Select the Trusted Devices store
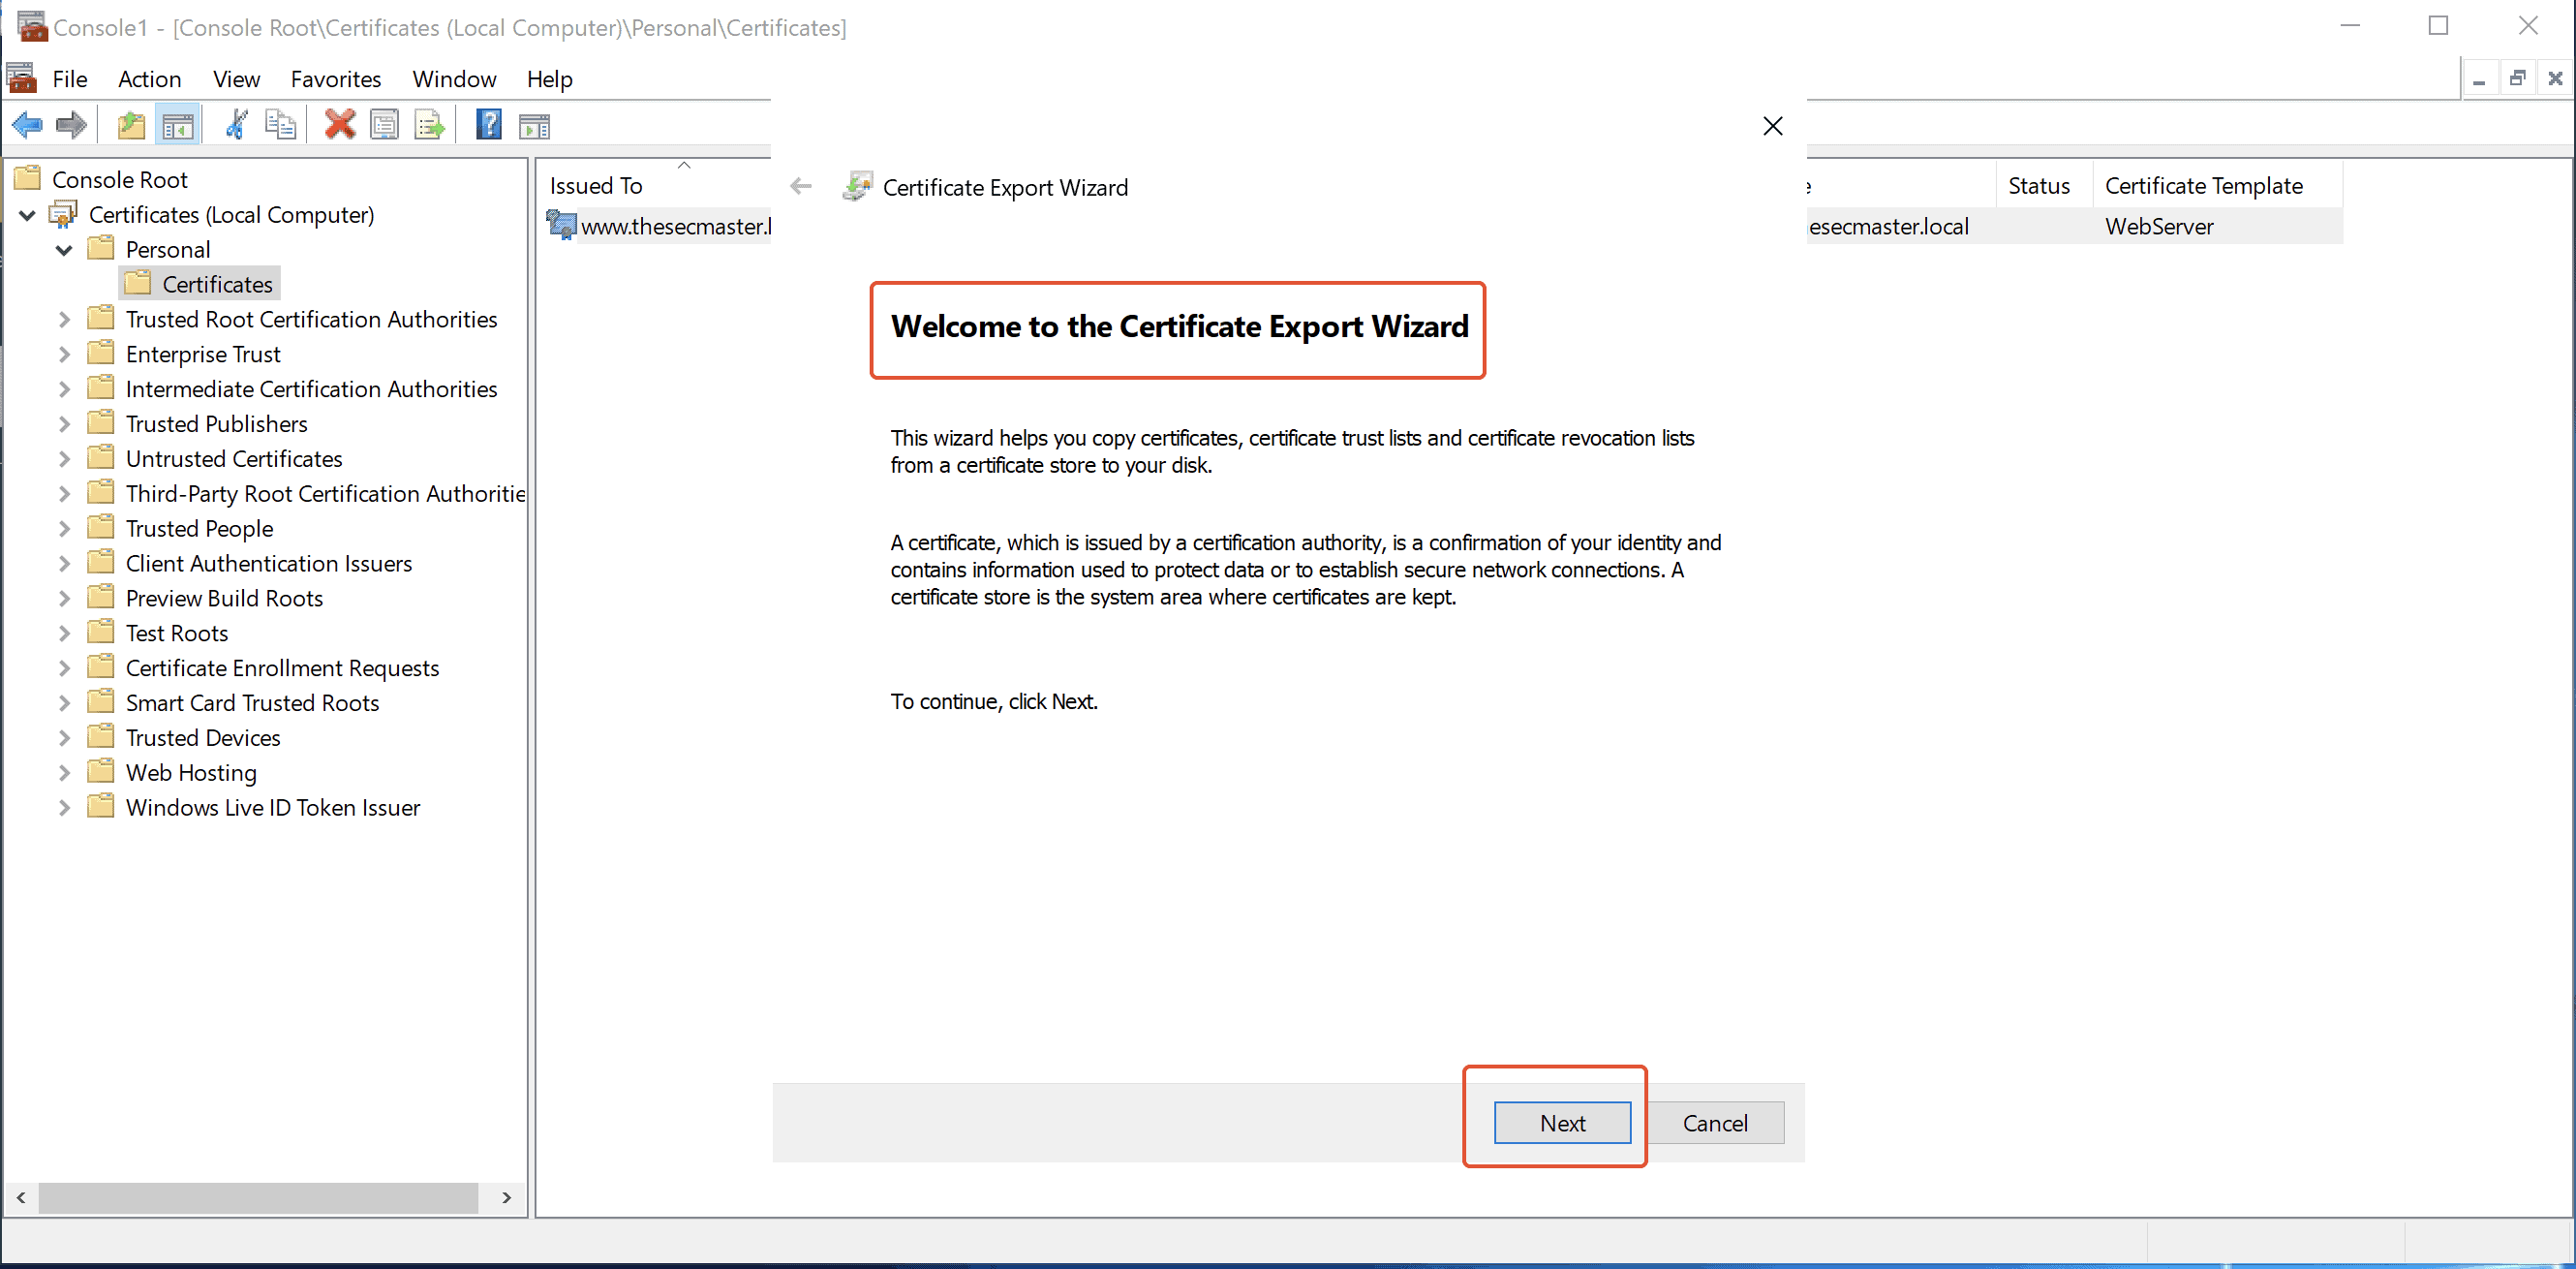Screen dimensions: 2576x1269 (203, 737)
